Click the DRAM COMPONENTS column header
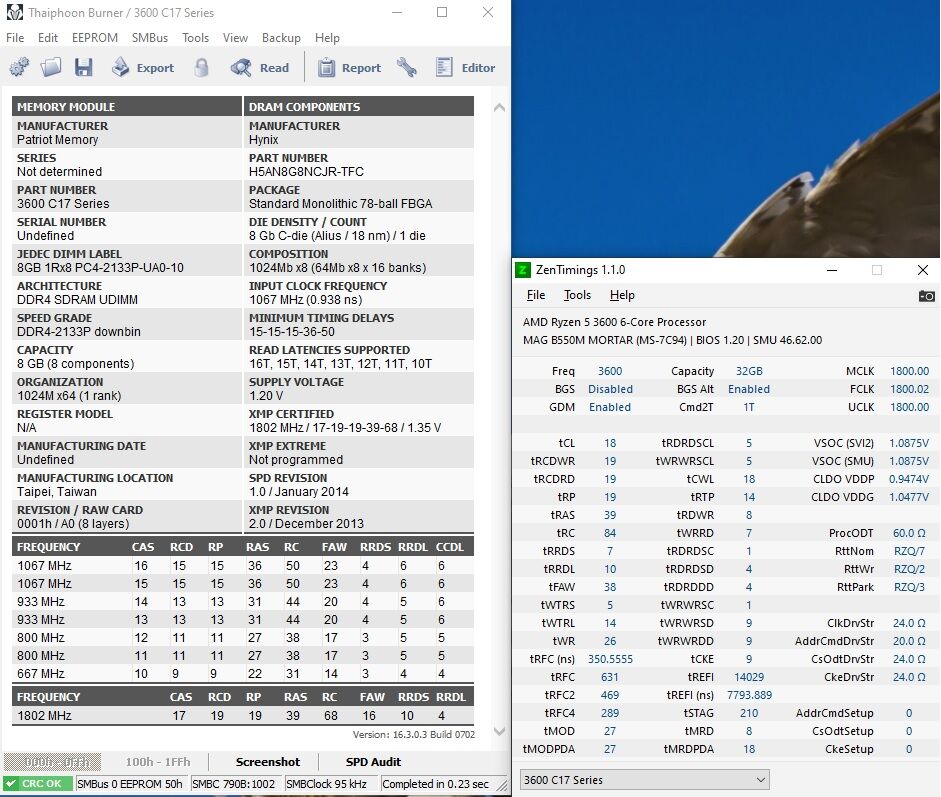This screenshot has height=797, width=941. 359,106
